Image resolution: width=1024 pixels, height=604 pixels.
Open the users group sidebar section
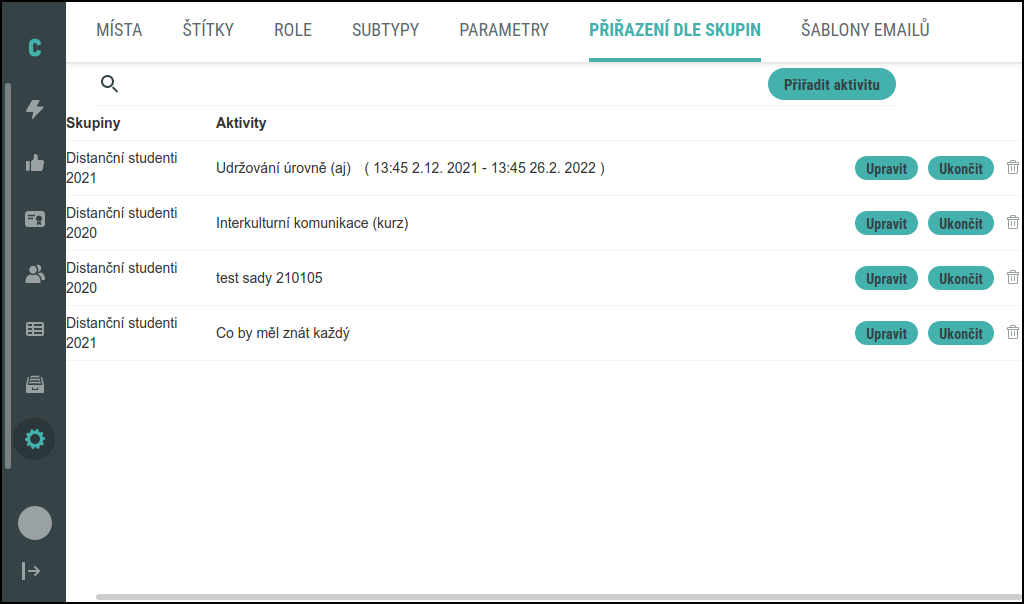[x=35, y=274]
